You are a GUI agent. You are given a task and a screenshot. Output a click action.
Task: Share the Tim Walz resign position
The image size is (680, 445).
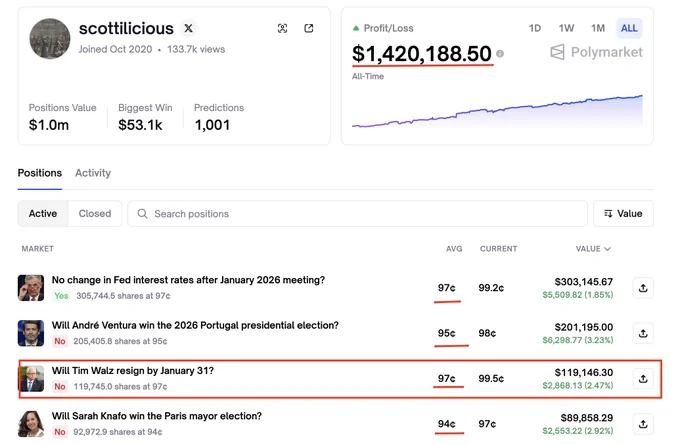coord(643,379)
